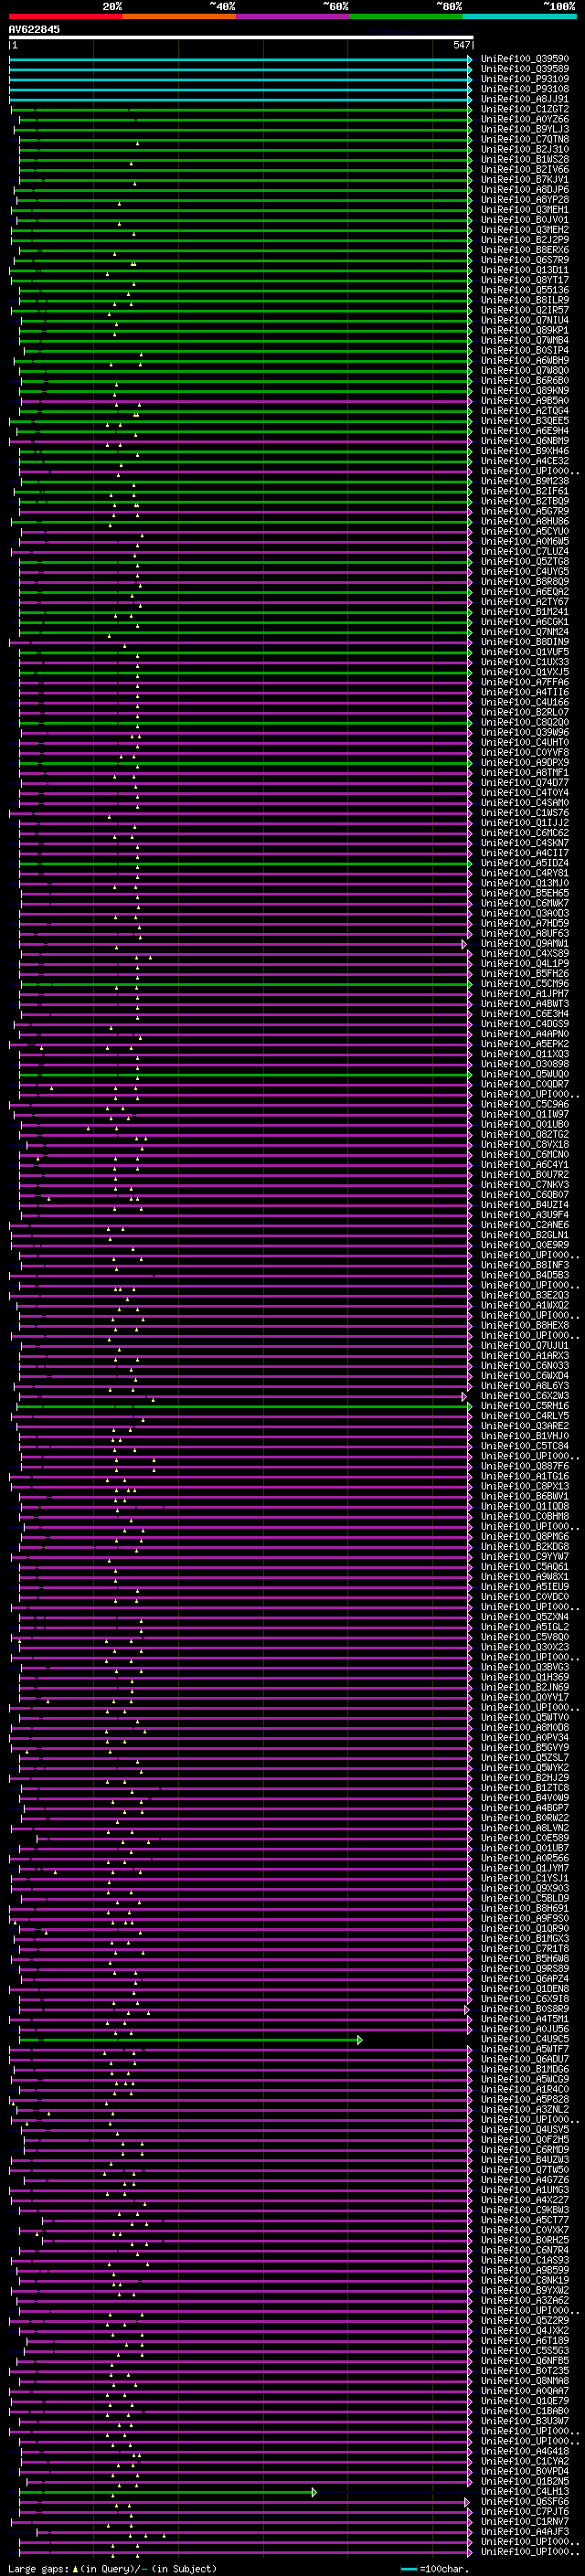The width and height of the screenshot is (585, 2576).
Task: Select label UniRef100_B7KJY1
Action: pos(524,180)
